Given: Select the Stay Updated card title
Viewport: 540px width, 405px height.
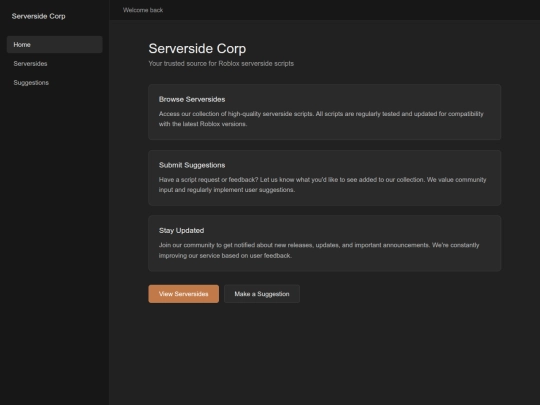Looking at the screenshot, I should pos(181,230).
